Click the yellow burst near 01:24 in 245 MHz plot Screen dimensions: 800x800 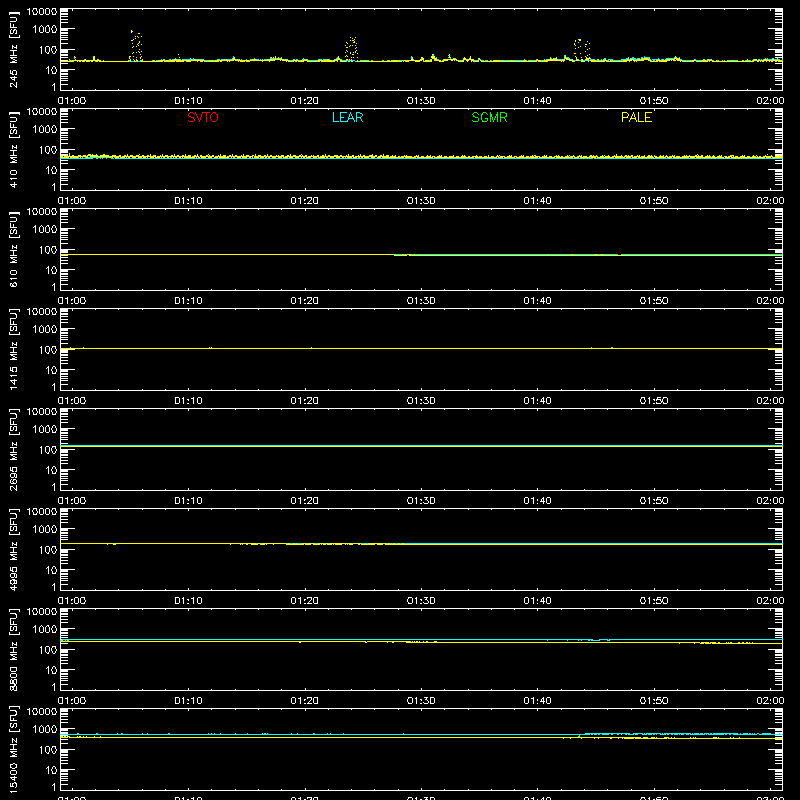[x=351, y=49]
